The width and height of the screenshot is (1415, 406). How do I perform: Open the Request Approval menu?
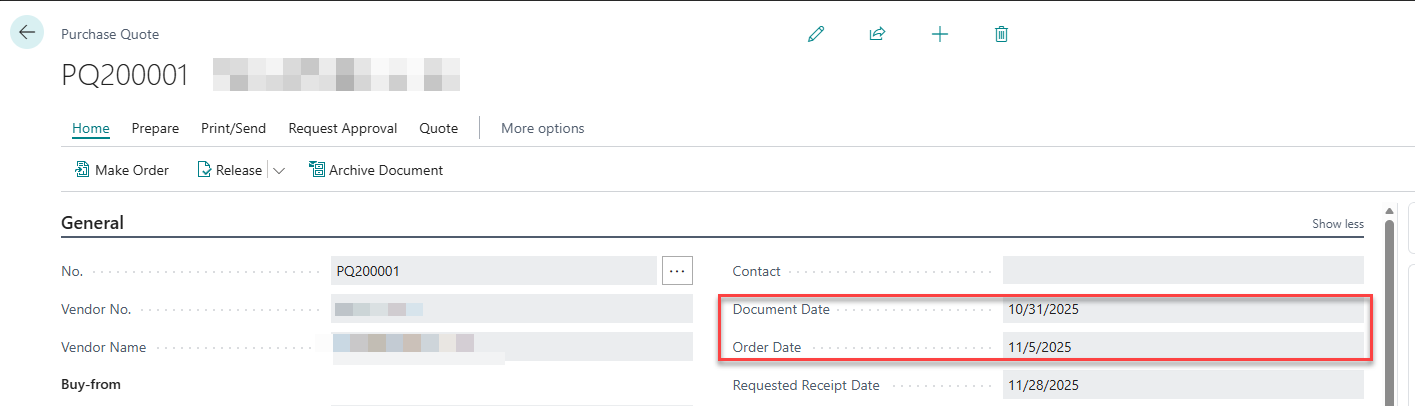point(343,128)
